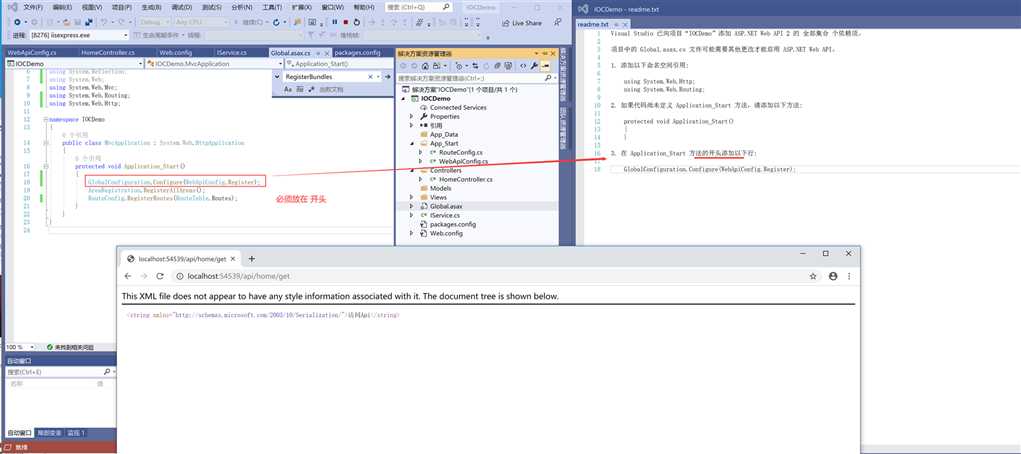Click the 监视 1 bottom tab
Image resolution: width=1021 pixels, height=454 pixels.
pyautogui.click(x=76, y=433)
